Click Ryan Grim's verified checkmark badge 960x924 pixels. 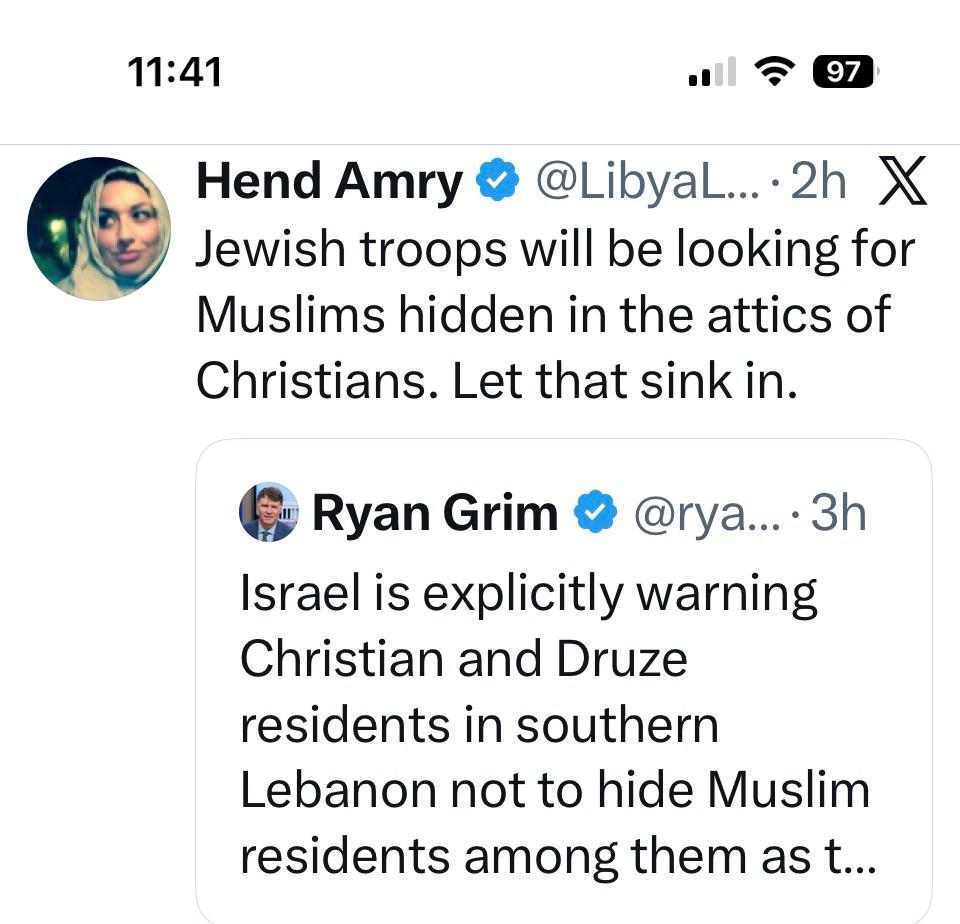click(594, 513)
